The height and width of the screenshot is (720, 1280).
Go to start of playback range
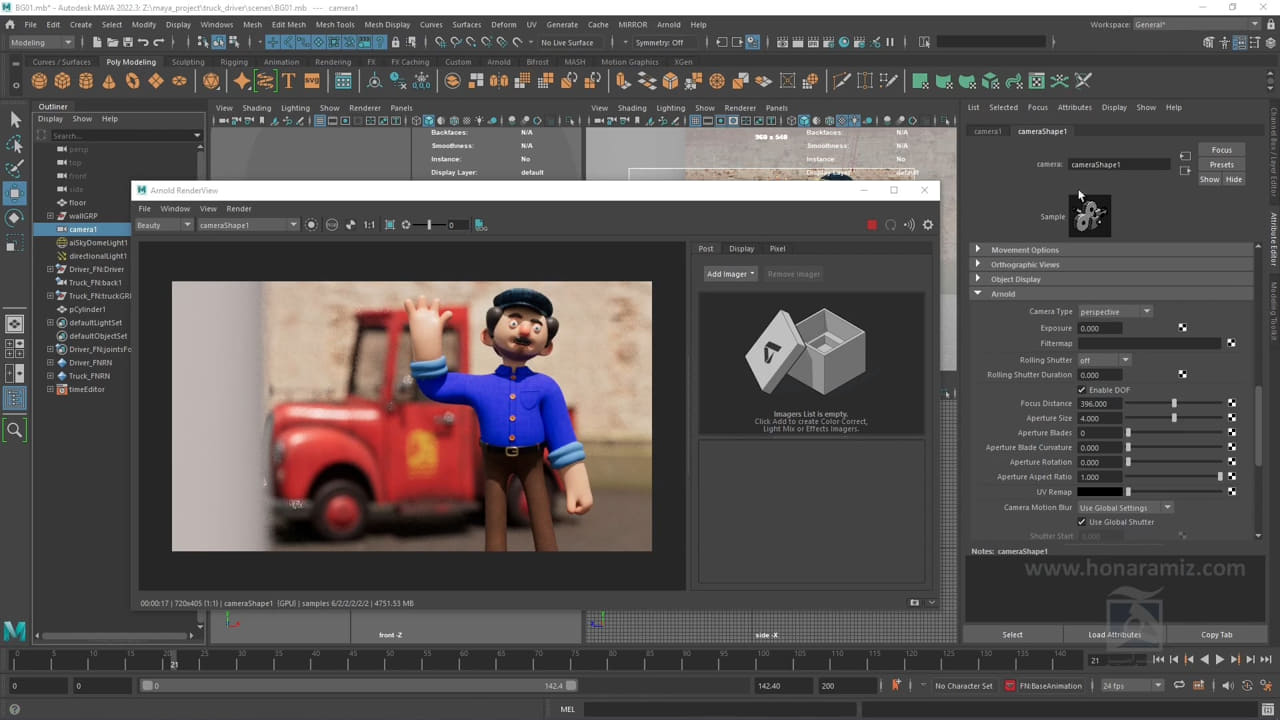1158,659
